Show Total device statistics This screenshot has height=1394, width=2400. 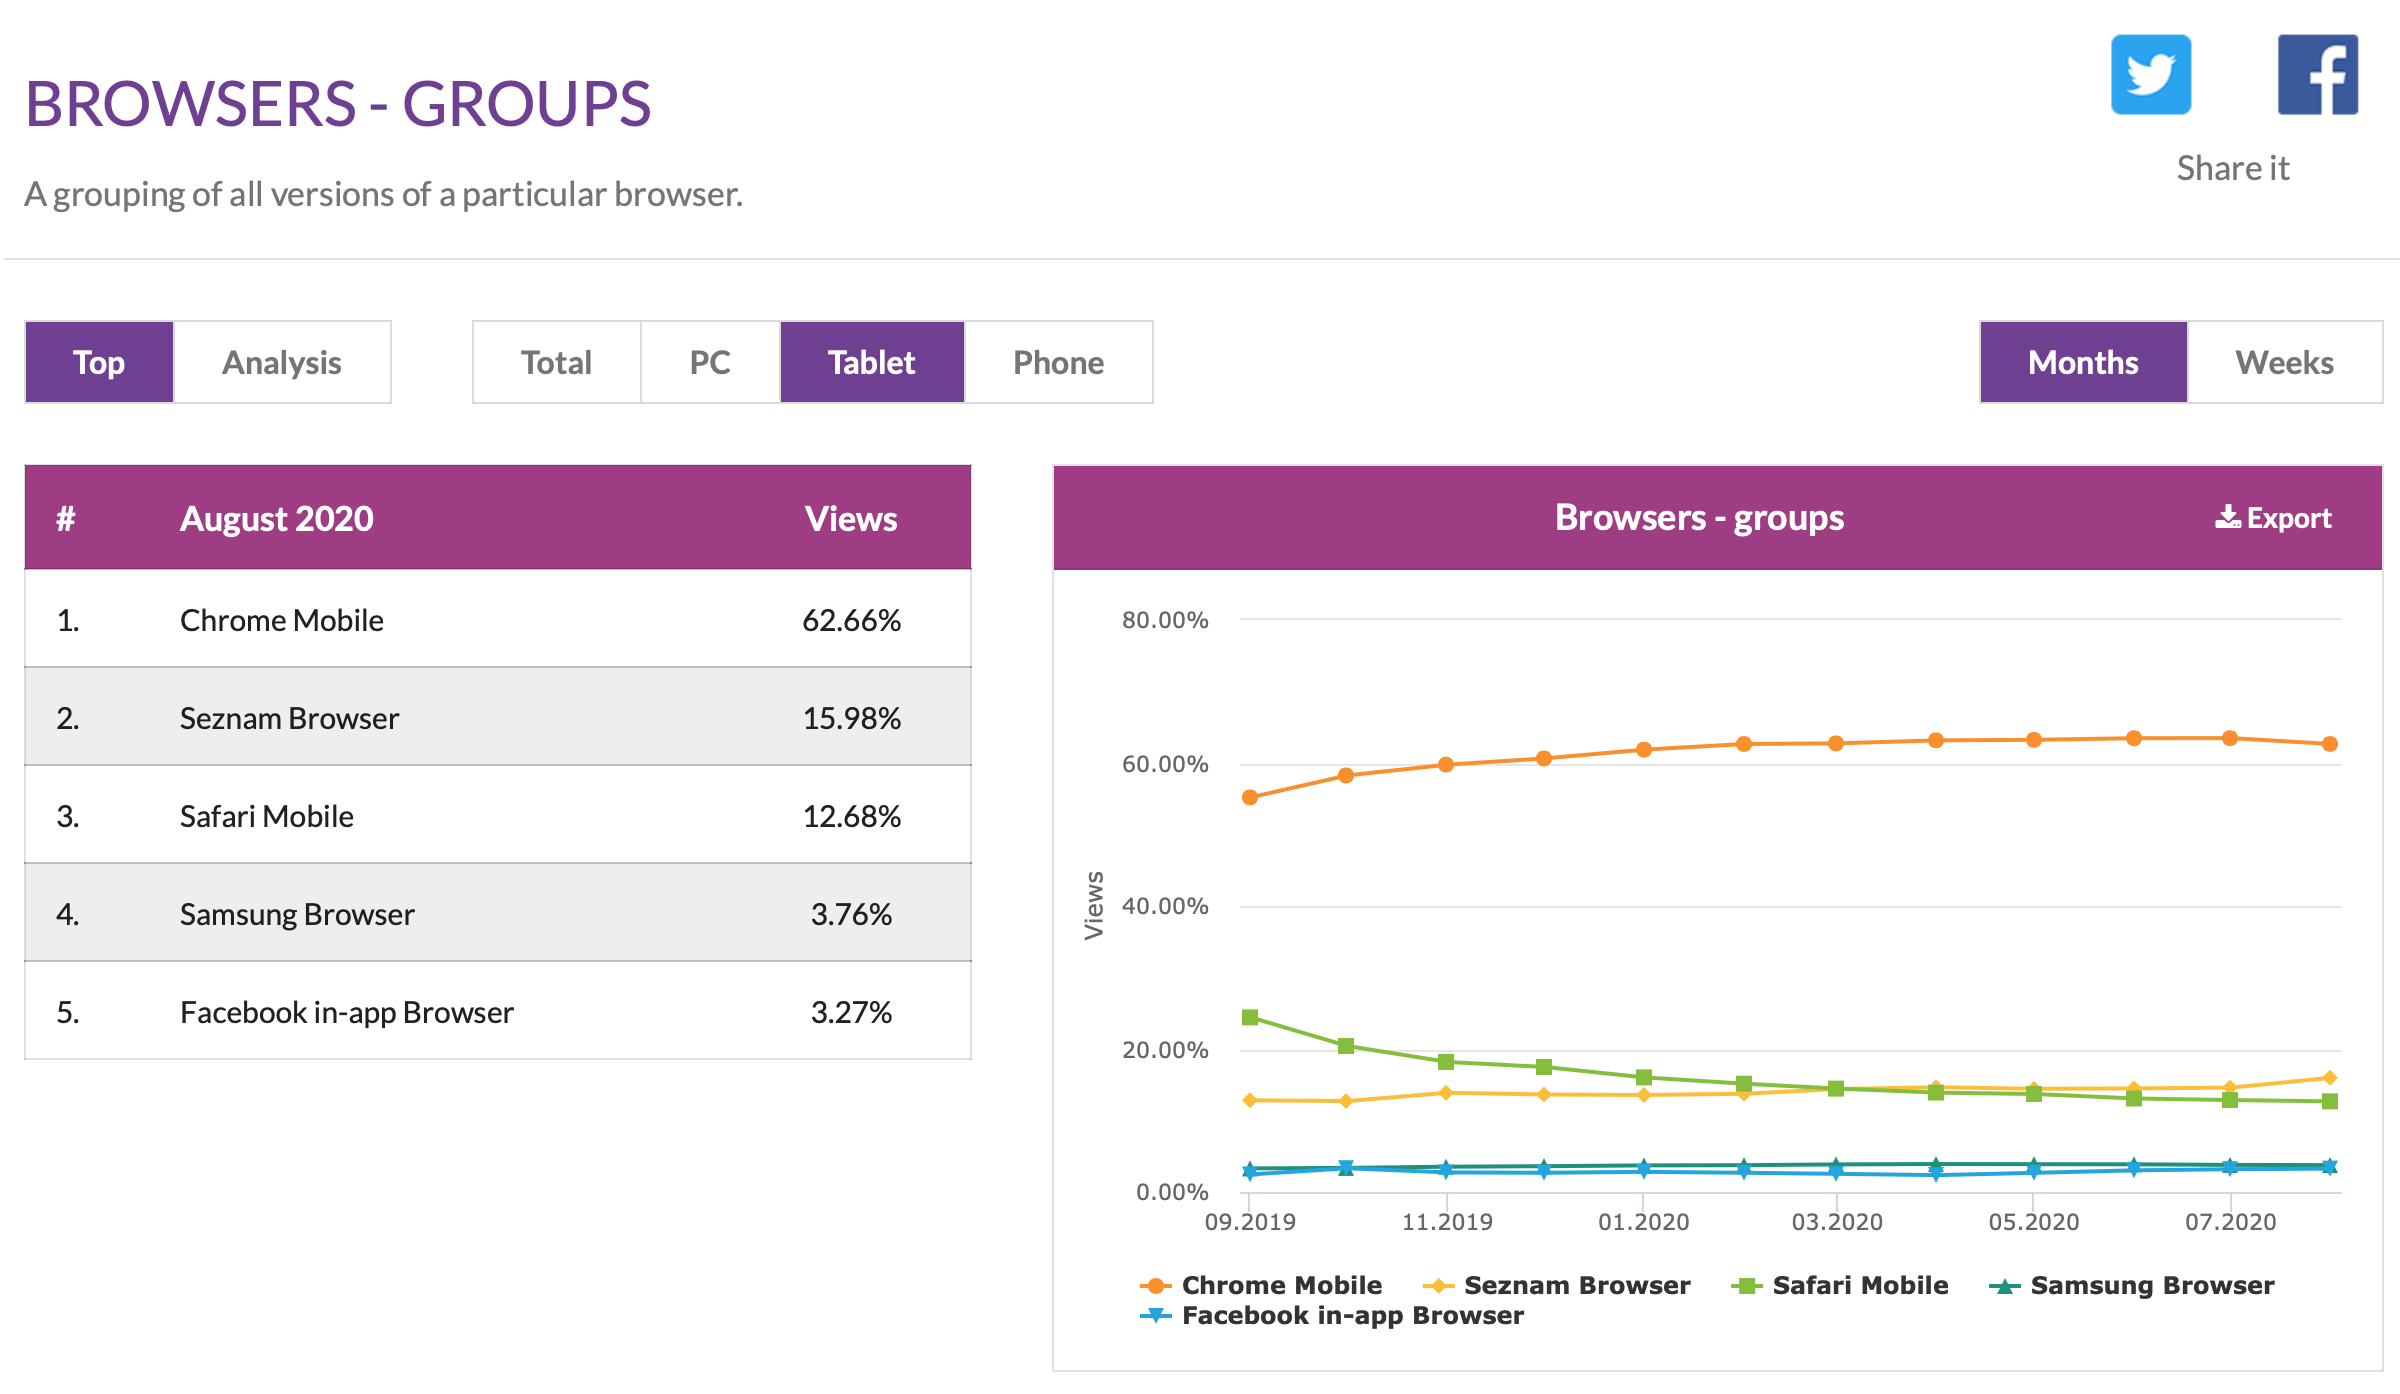pyautogui.click(x=556, y=362)
